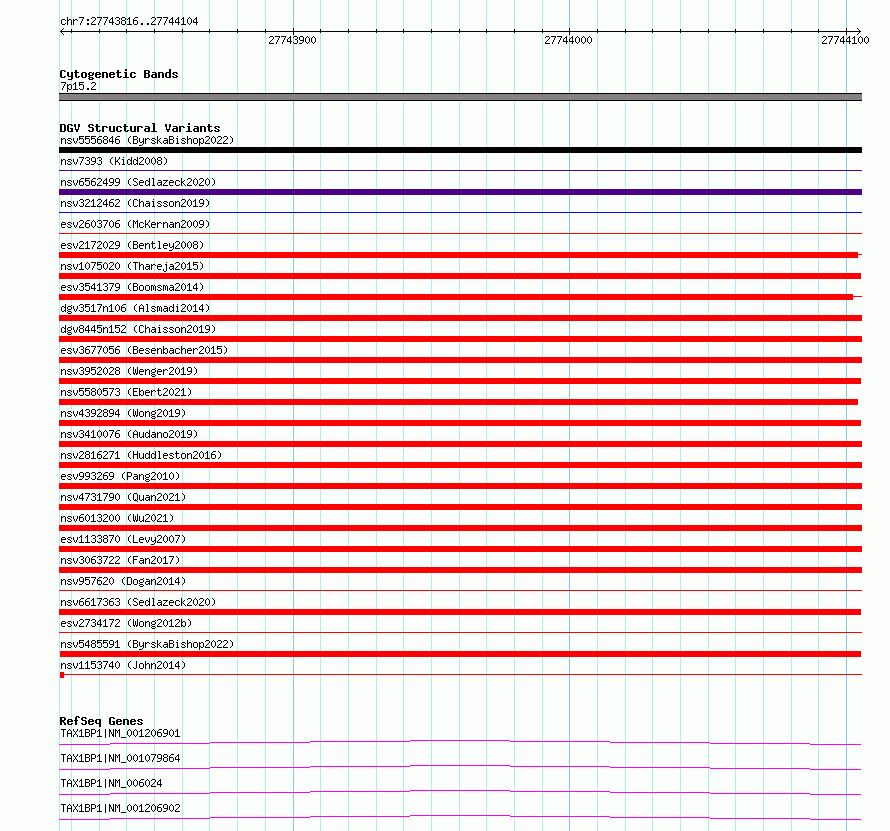Click ruler position label 27744100
Image resolution: width=890 pixels, height=831 pixels.
845,40
